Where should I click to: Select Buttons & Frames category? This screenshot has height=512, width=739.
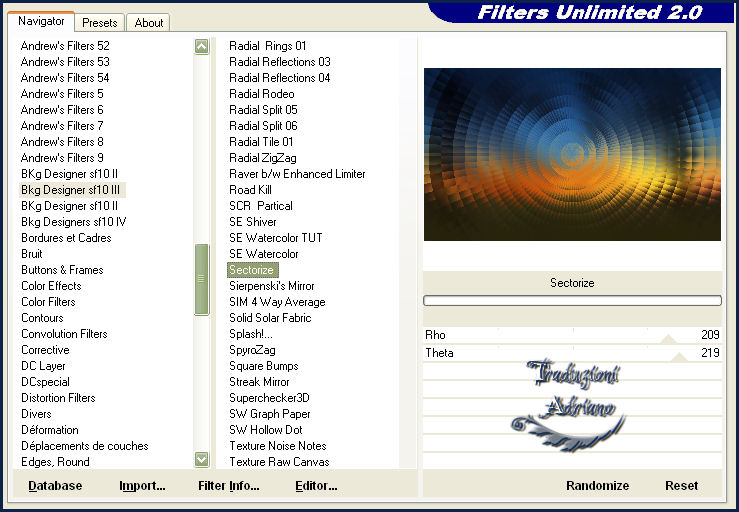pos(62,270)
